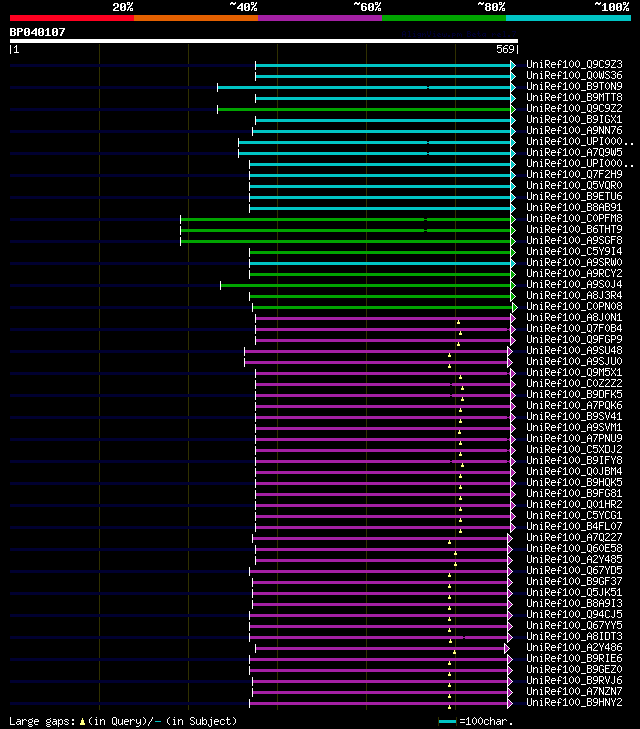Screen dimensions: 640x729
Task: Select the UniRef100_C5Y9I4 label
Action: click(x=574, y=252)
